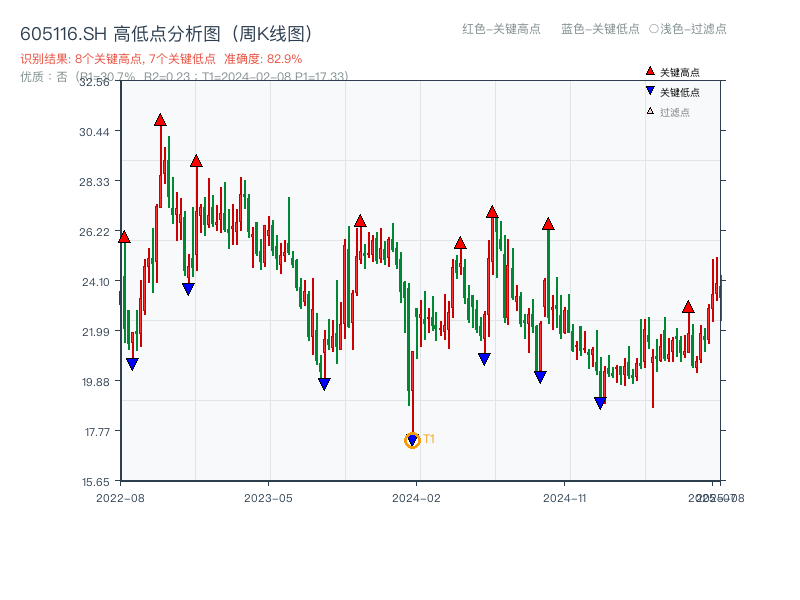The image size is (800, 600).
Task: Select the red key-high marker near 26.6 before 2024-11
Action: click(x=548, y=224)
